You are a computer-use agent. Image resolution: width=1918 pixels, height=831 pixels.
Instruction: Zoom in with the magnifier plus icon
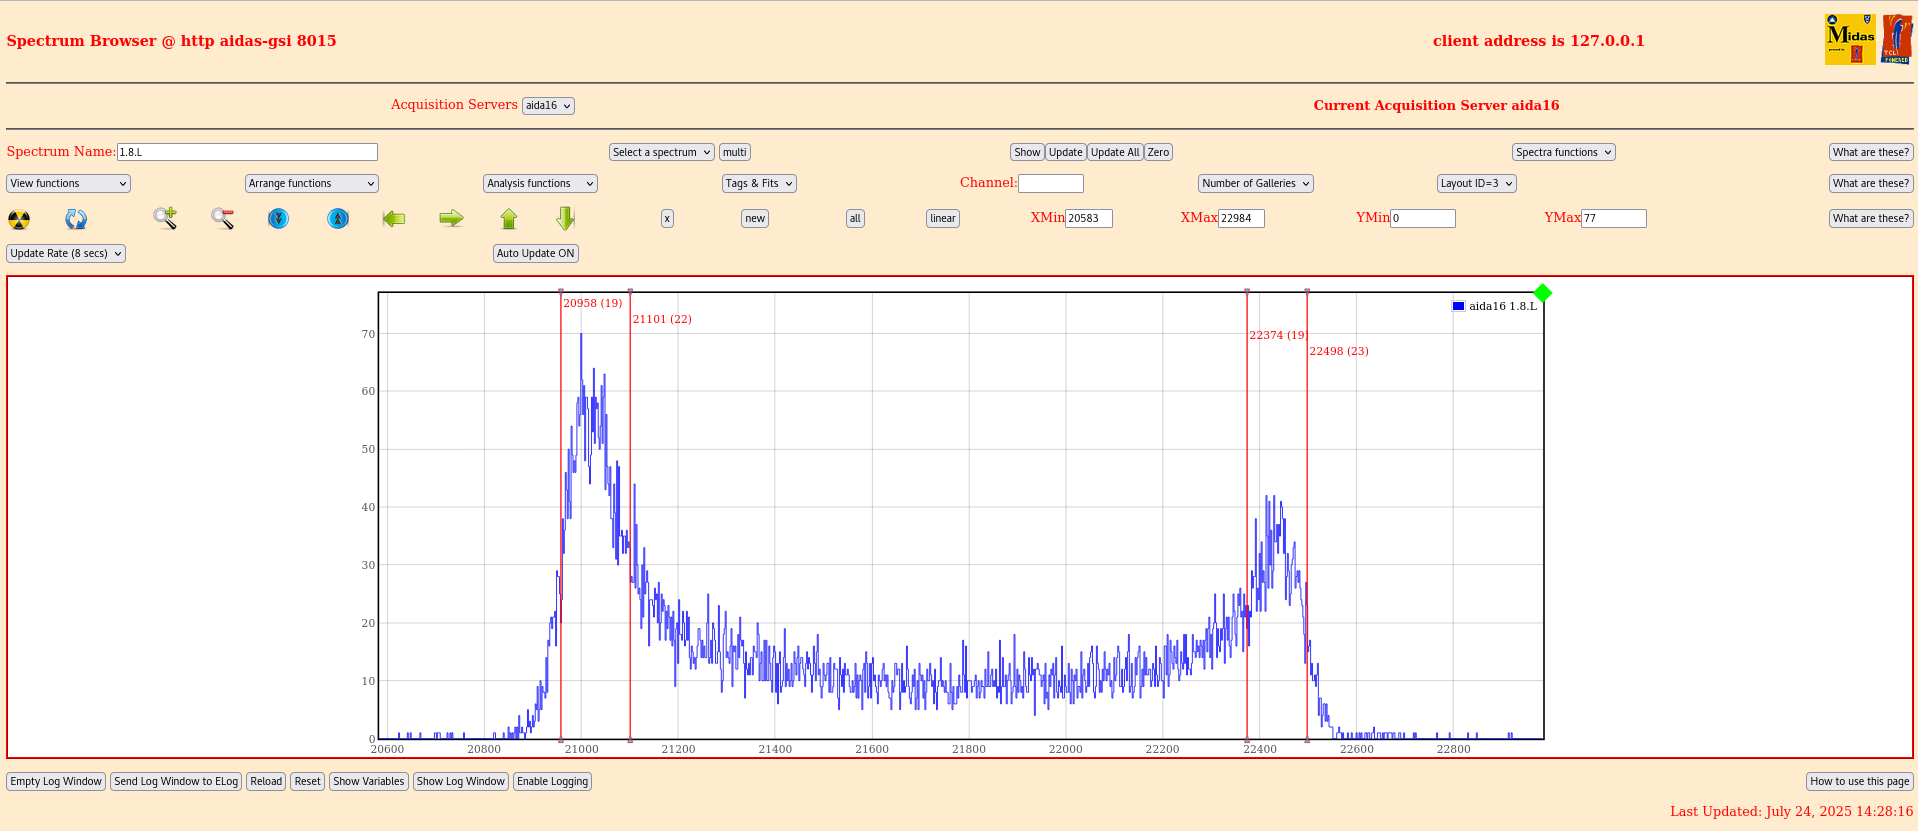pos(165,218)
